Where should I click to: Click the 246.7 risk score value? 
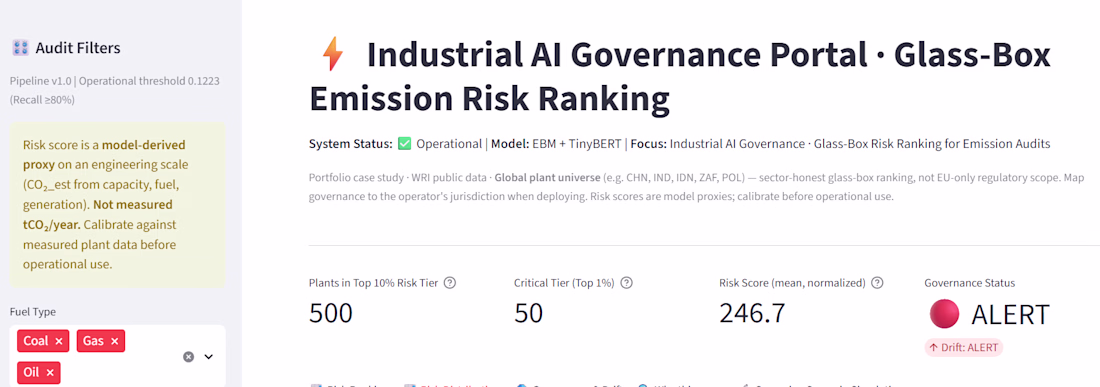752,313
